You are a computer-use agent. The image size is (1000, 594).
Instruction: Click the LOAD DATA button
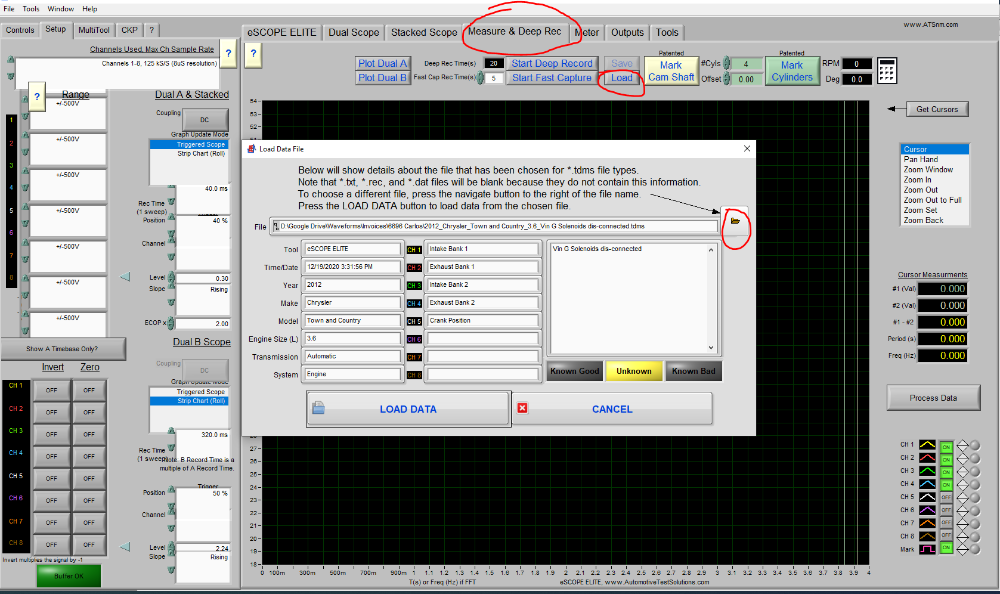click(x=408, y=409)
